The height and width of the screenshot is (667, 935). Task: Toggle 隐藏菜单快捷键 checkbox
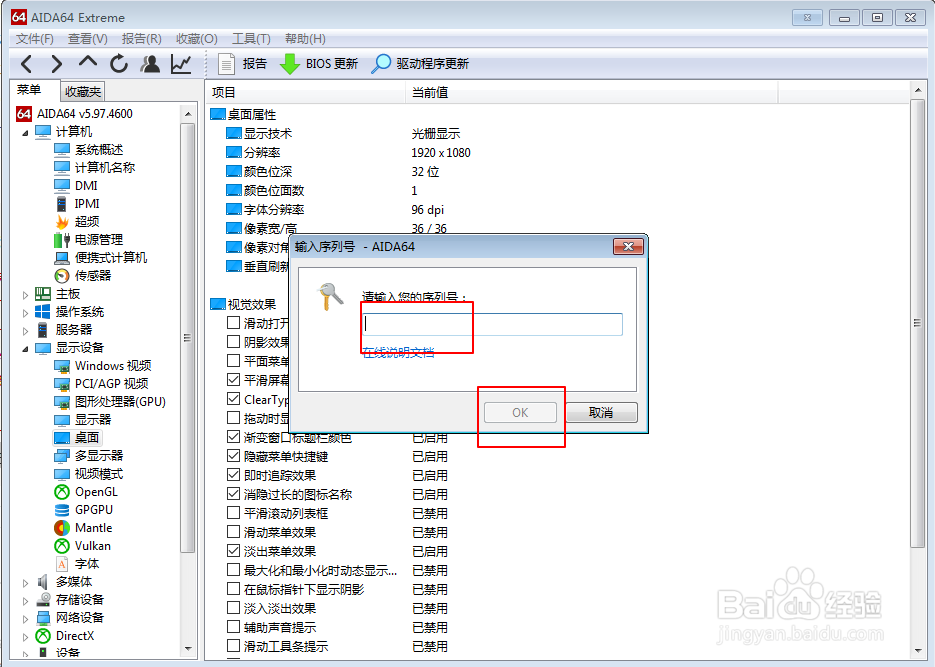pyautogui.click(x=234, y=456)
